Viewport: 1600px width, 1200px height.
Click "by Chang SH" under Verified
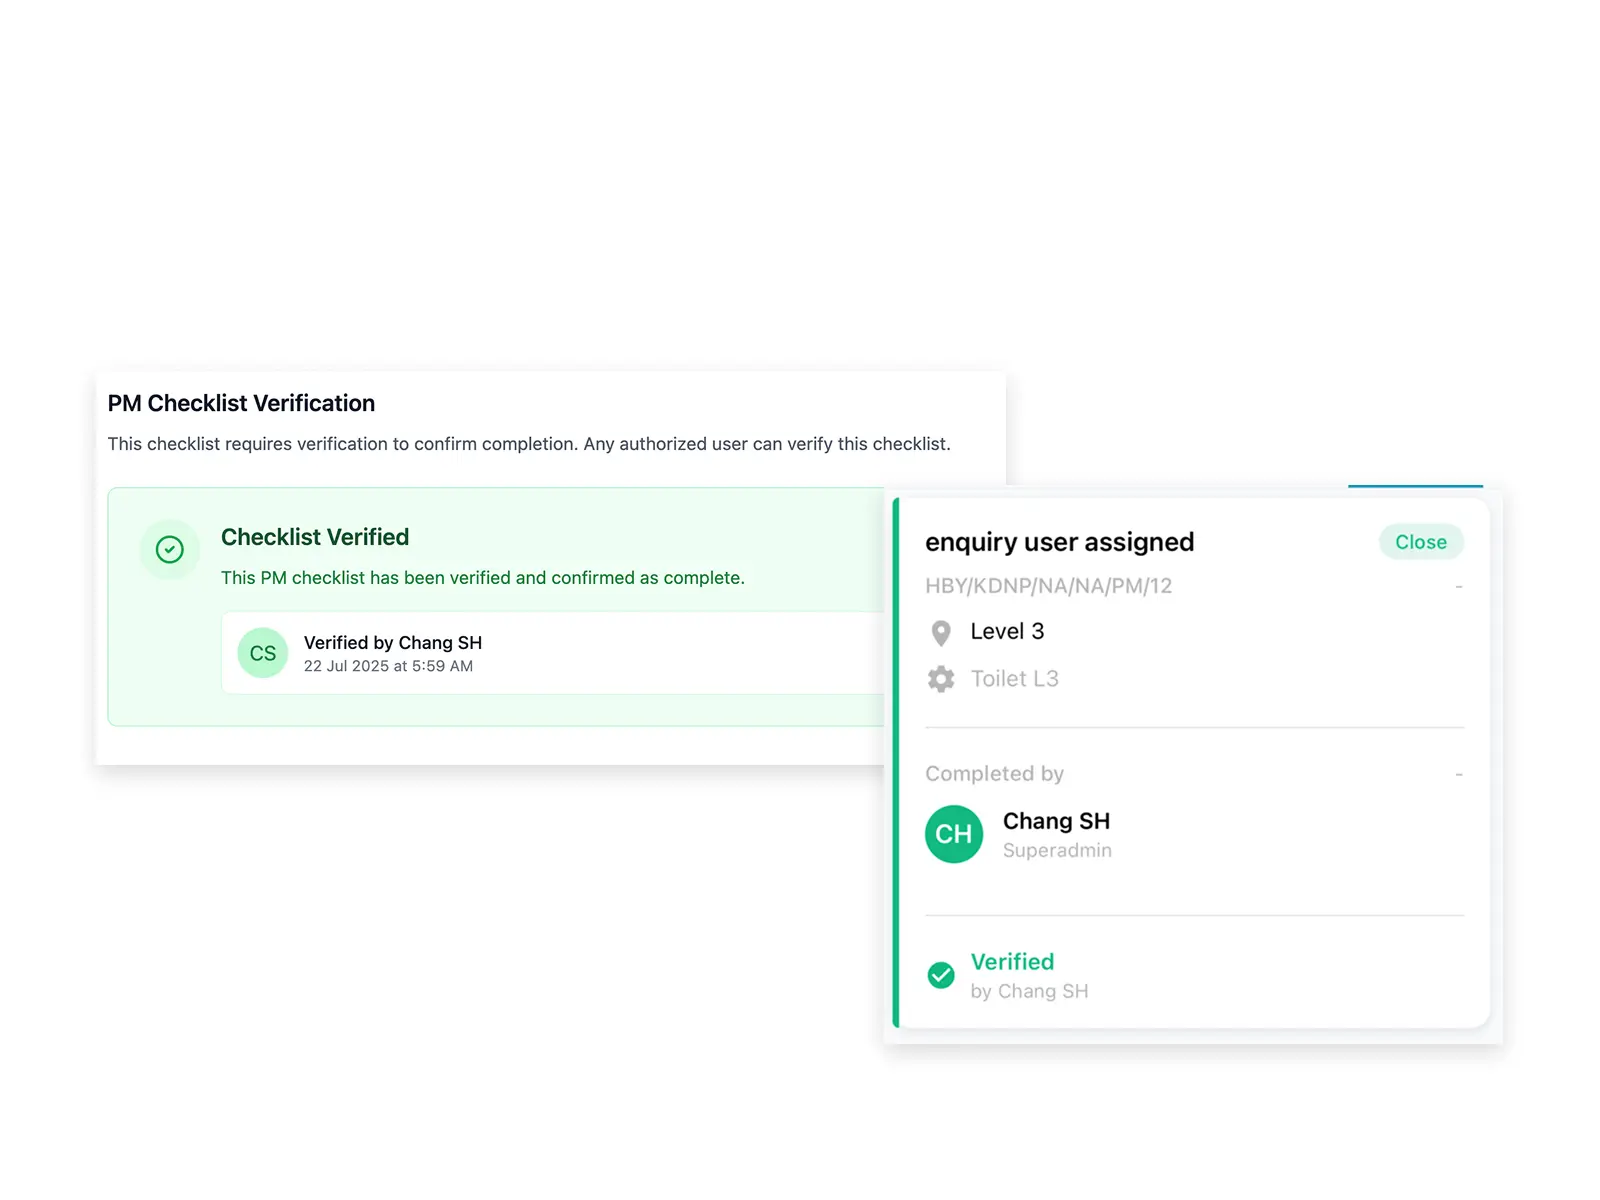tap(1029, 991)
